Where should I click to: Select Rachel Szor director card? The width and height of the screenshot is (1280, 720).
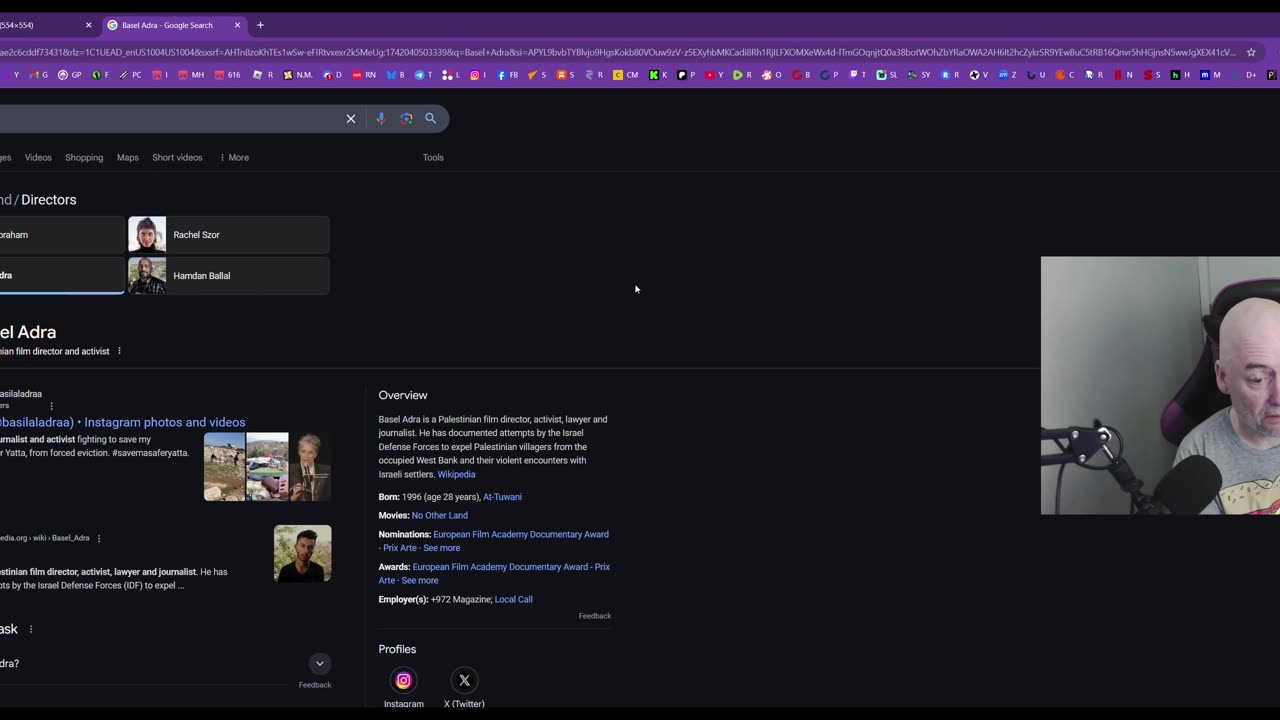tap(229, 235)
